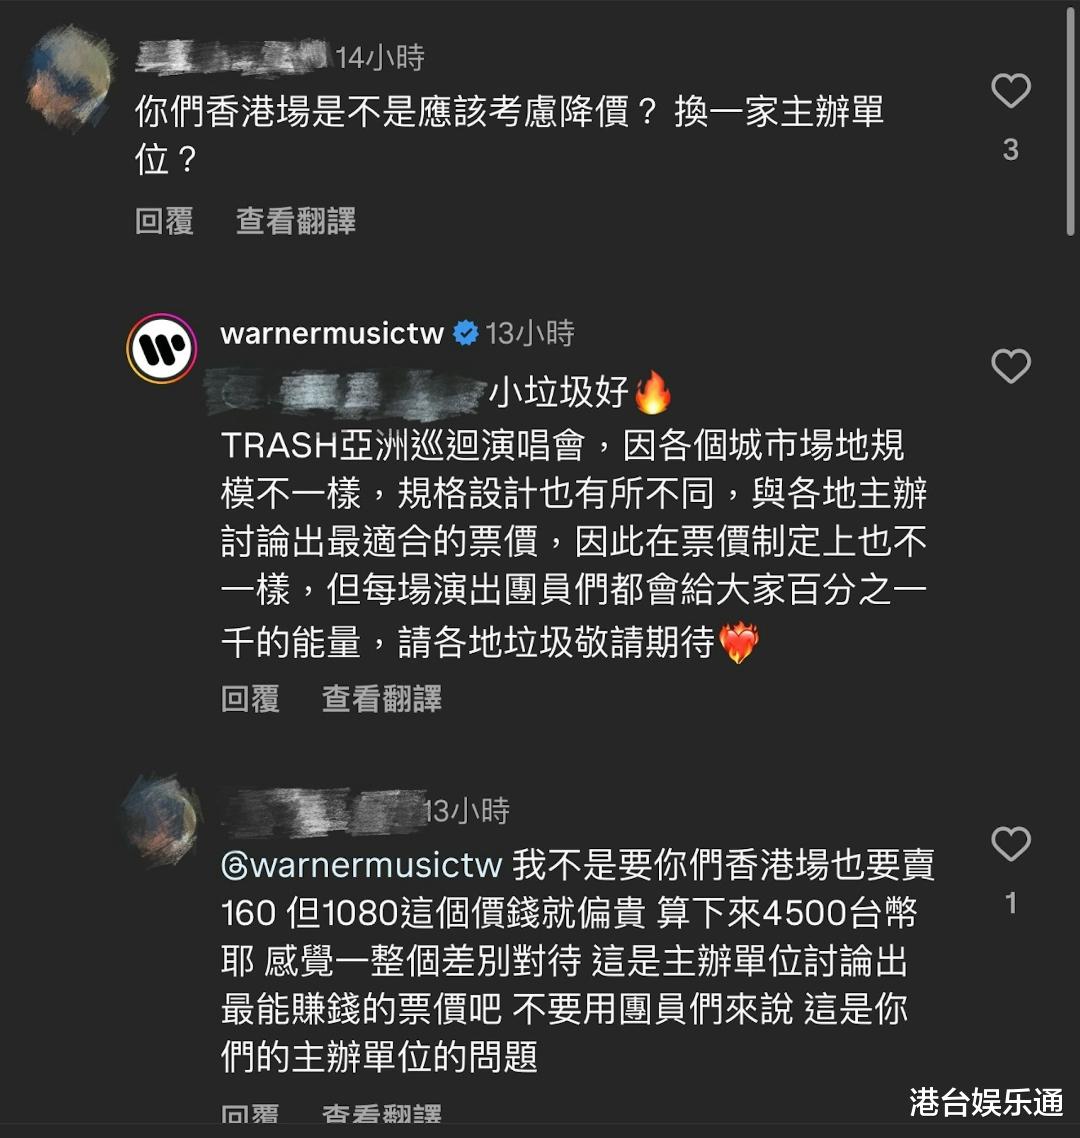The width and height of the screenshot is (1080, 1138).
Task: Click the like count 1 on bottom comment
Action: [1010, 903]
